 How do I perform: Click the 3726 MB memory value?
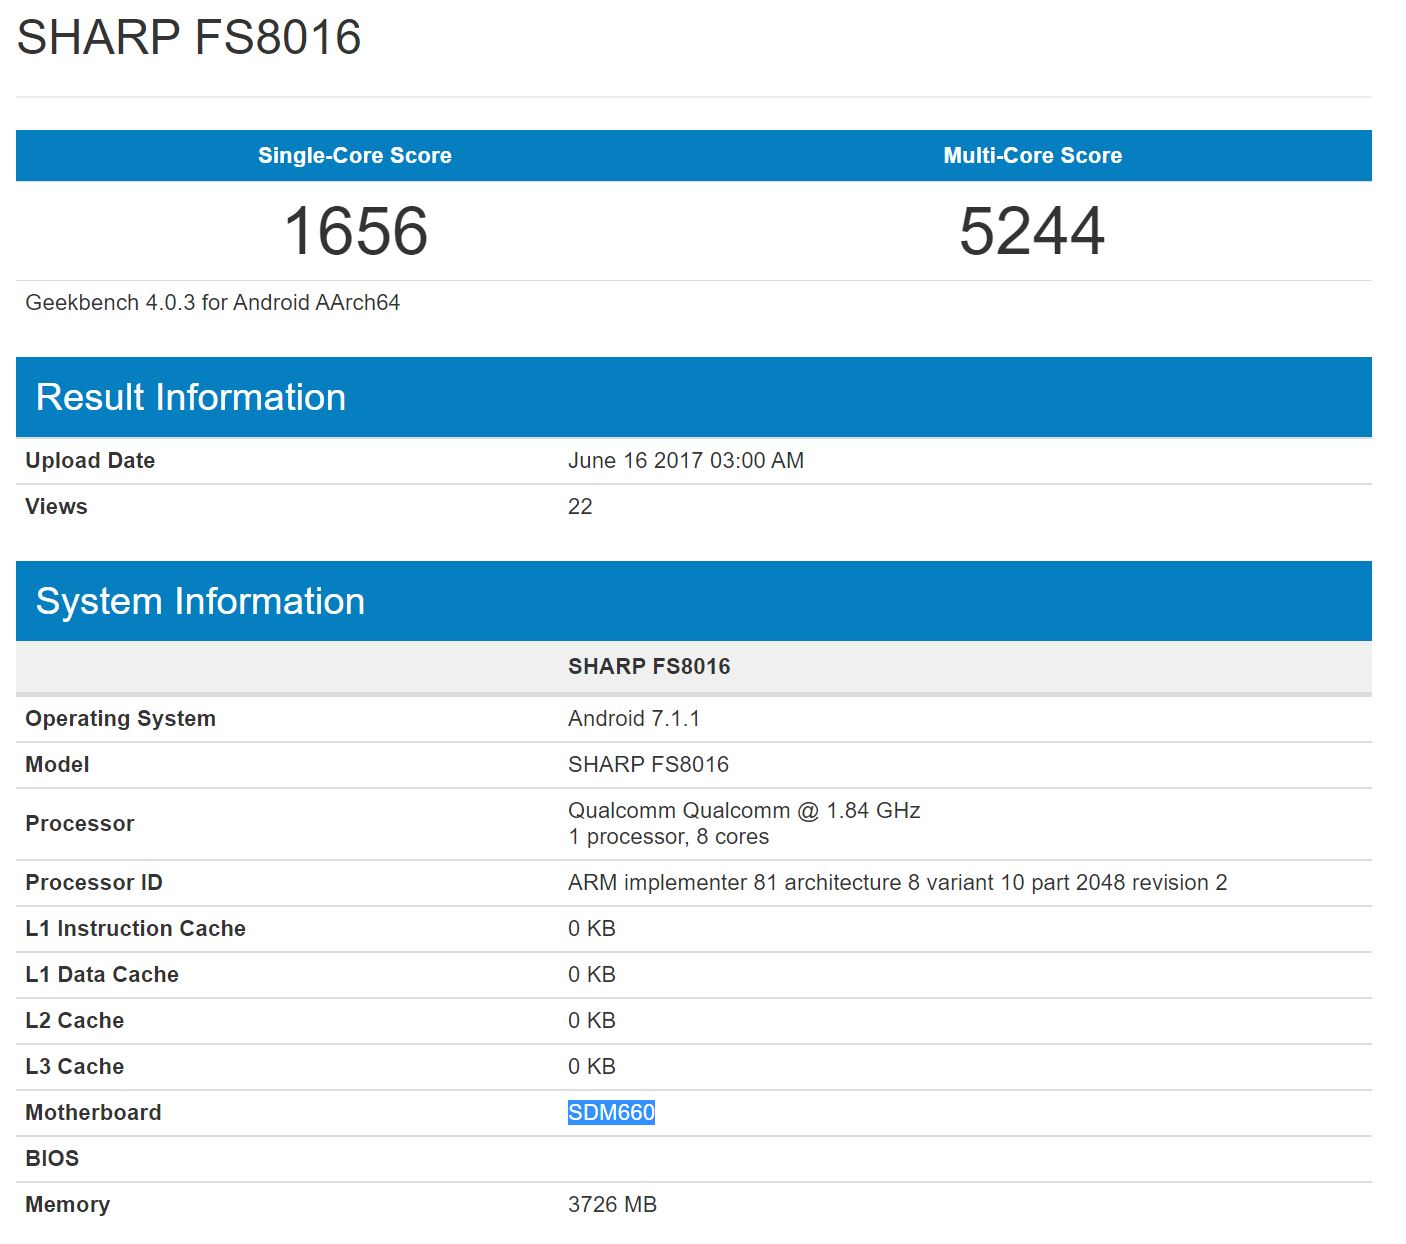tap(612, 1205)
